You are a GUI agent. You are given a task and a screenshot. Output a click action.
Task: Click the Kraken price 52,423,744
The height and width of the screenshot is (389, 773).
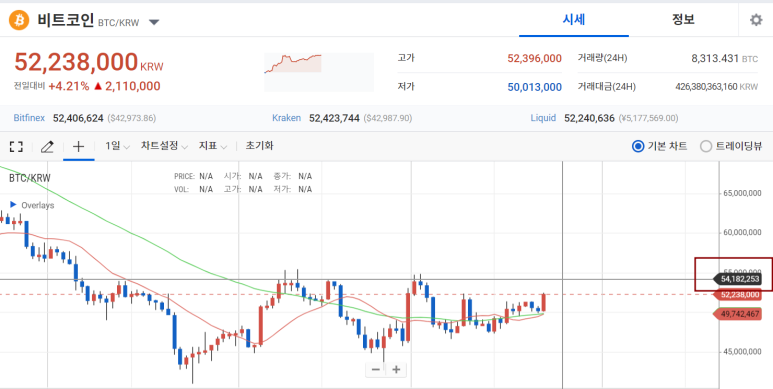coord(334,118)
